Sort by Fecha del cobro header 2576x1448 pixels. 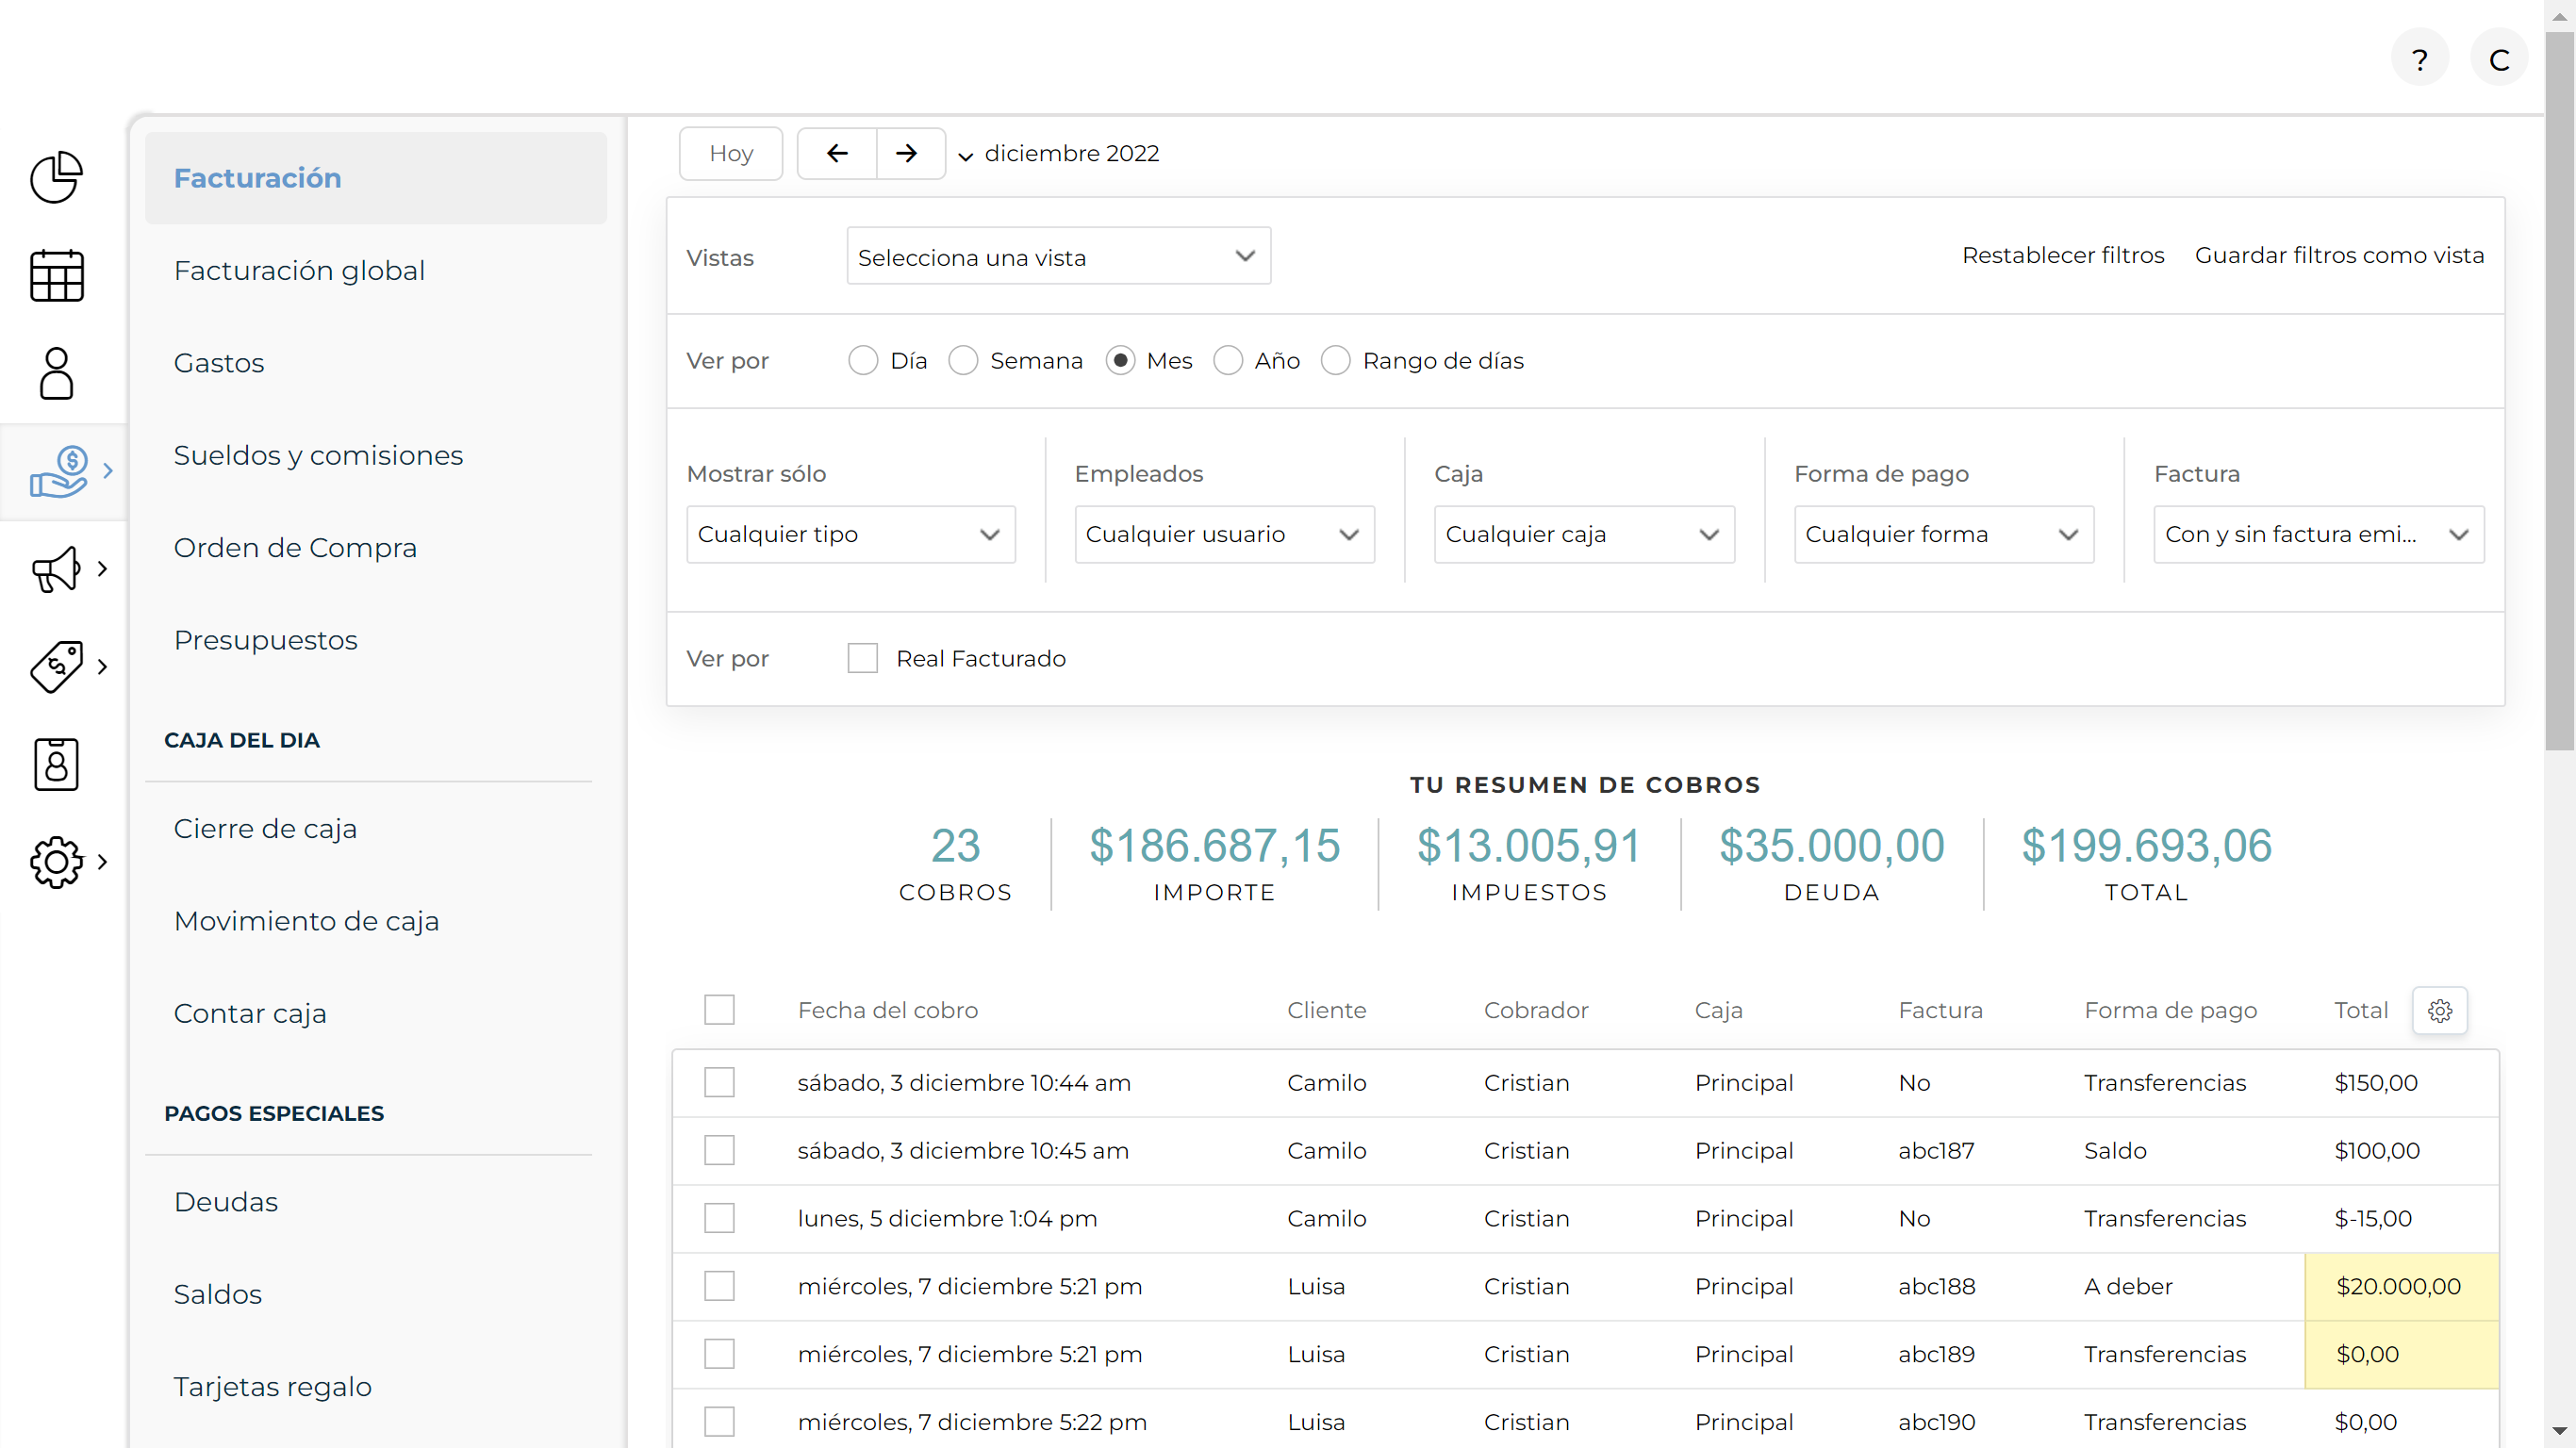888,1010
